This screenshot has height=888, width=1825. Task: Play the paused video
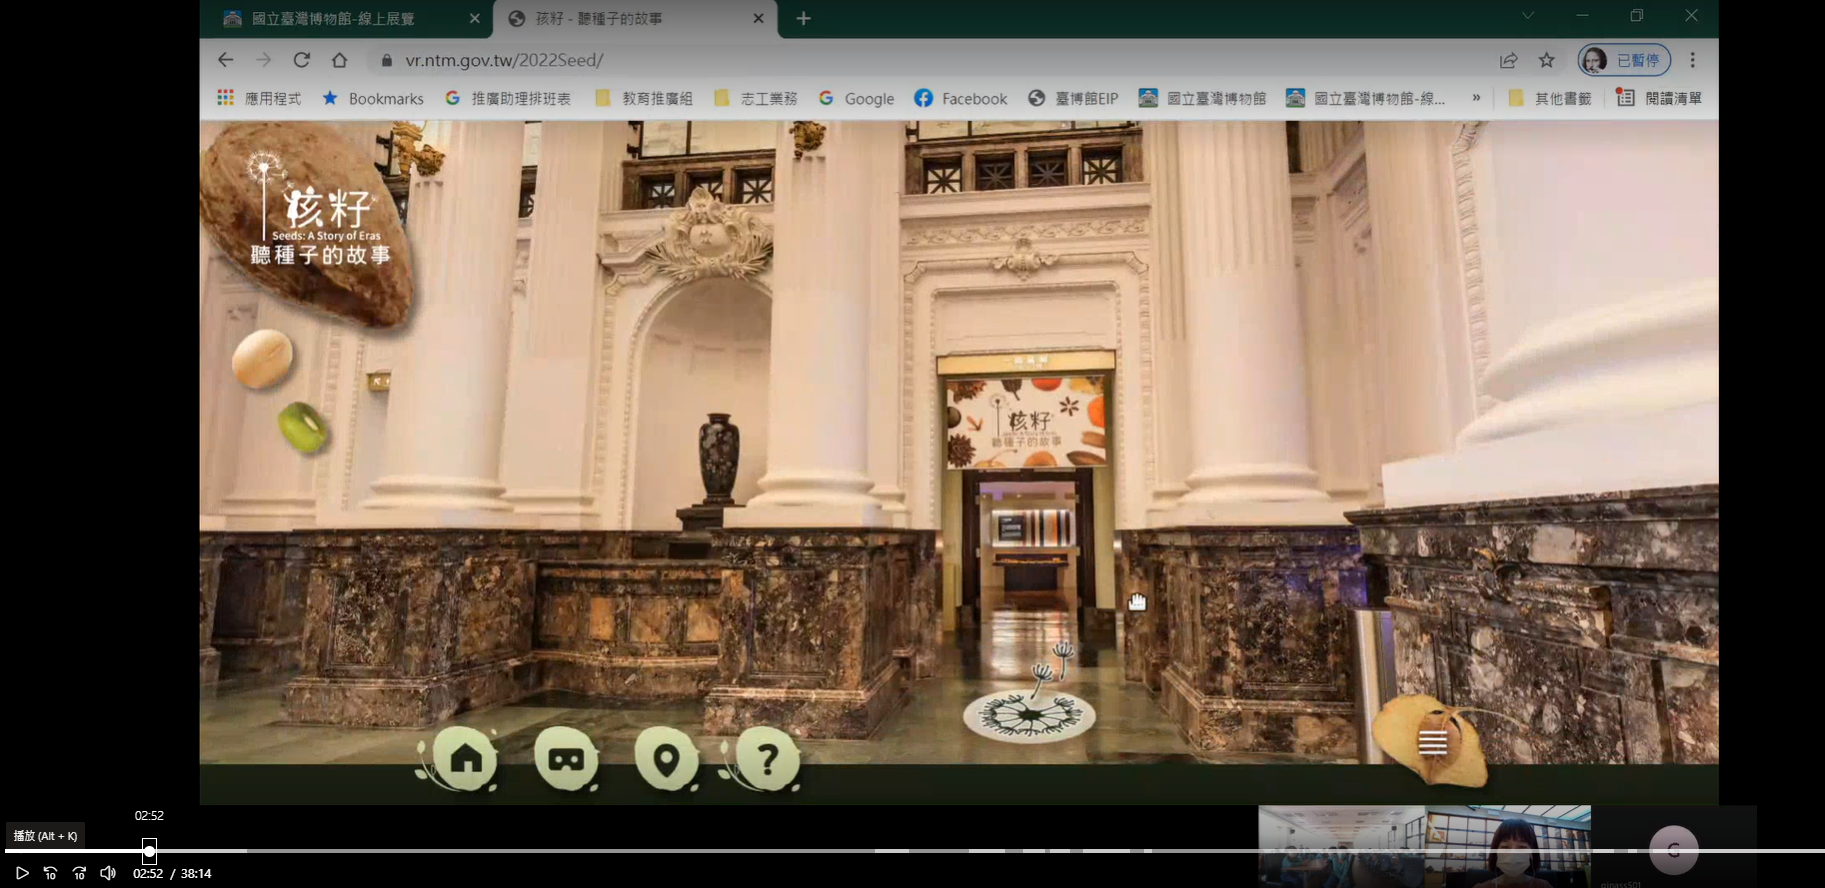click(x=22, y=873)
